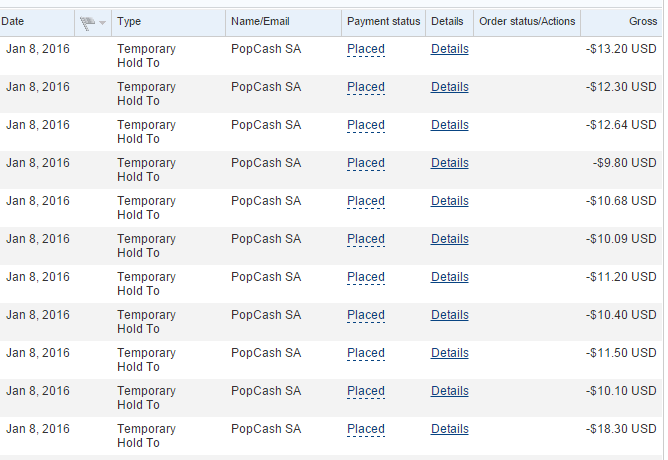Click Placed status on the -$13.20 USD row
Image resolution: width=668 pixels, height=460 pixels.
(x=365, y=49)
